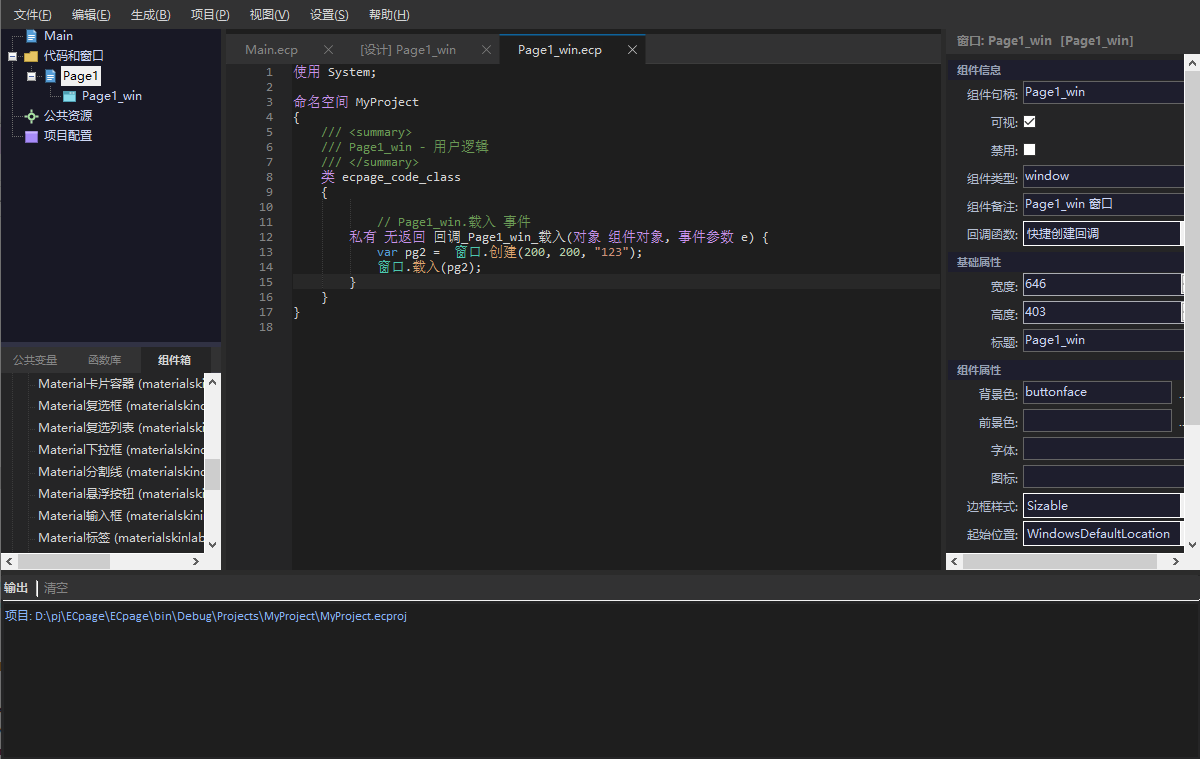Open the 回调函数 快捷创建回调 dropdown
Screen dimensions: 1200x759
point(1102,234)
